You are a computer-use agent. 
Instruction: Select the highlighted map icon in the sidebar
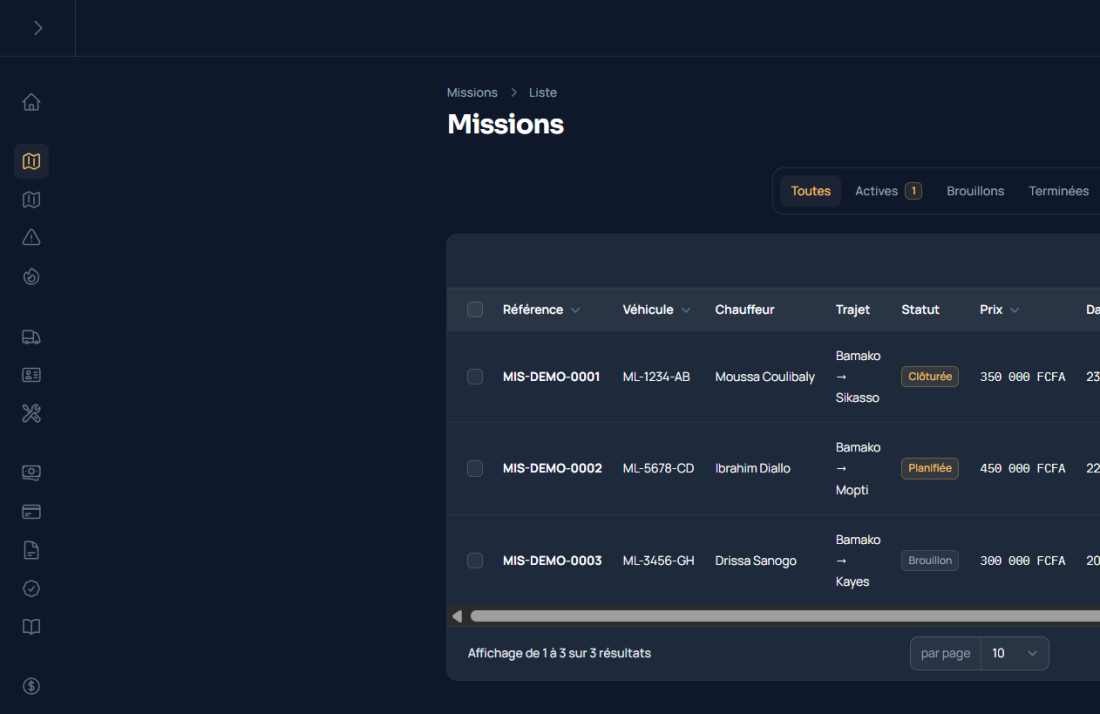(31, 161)
